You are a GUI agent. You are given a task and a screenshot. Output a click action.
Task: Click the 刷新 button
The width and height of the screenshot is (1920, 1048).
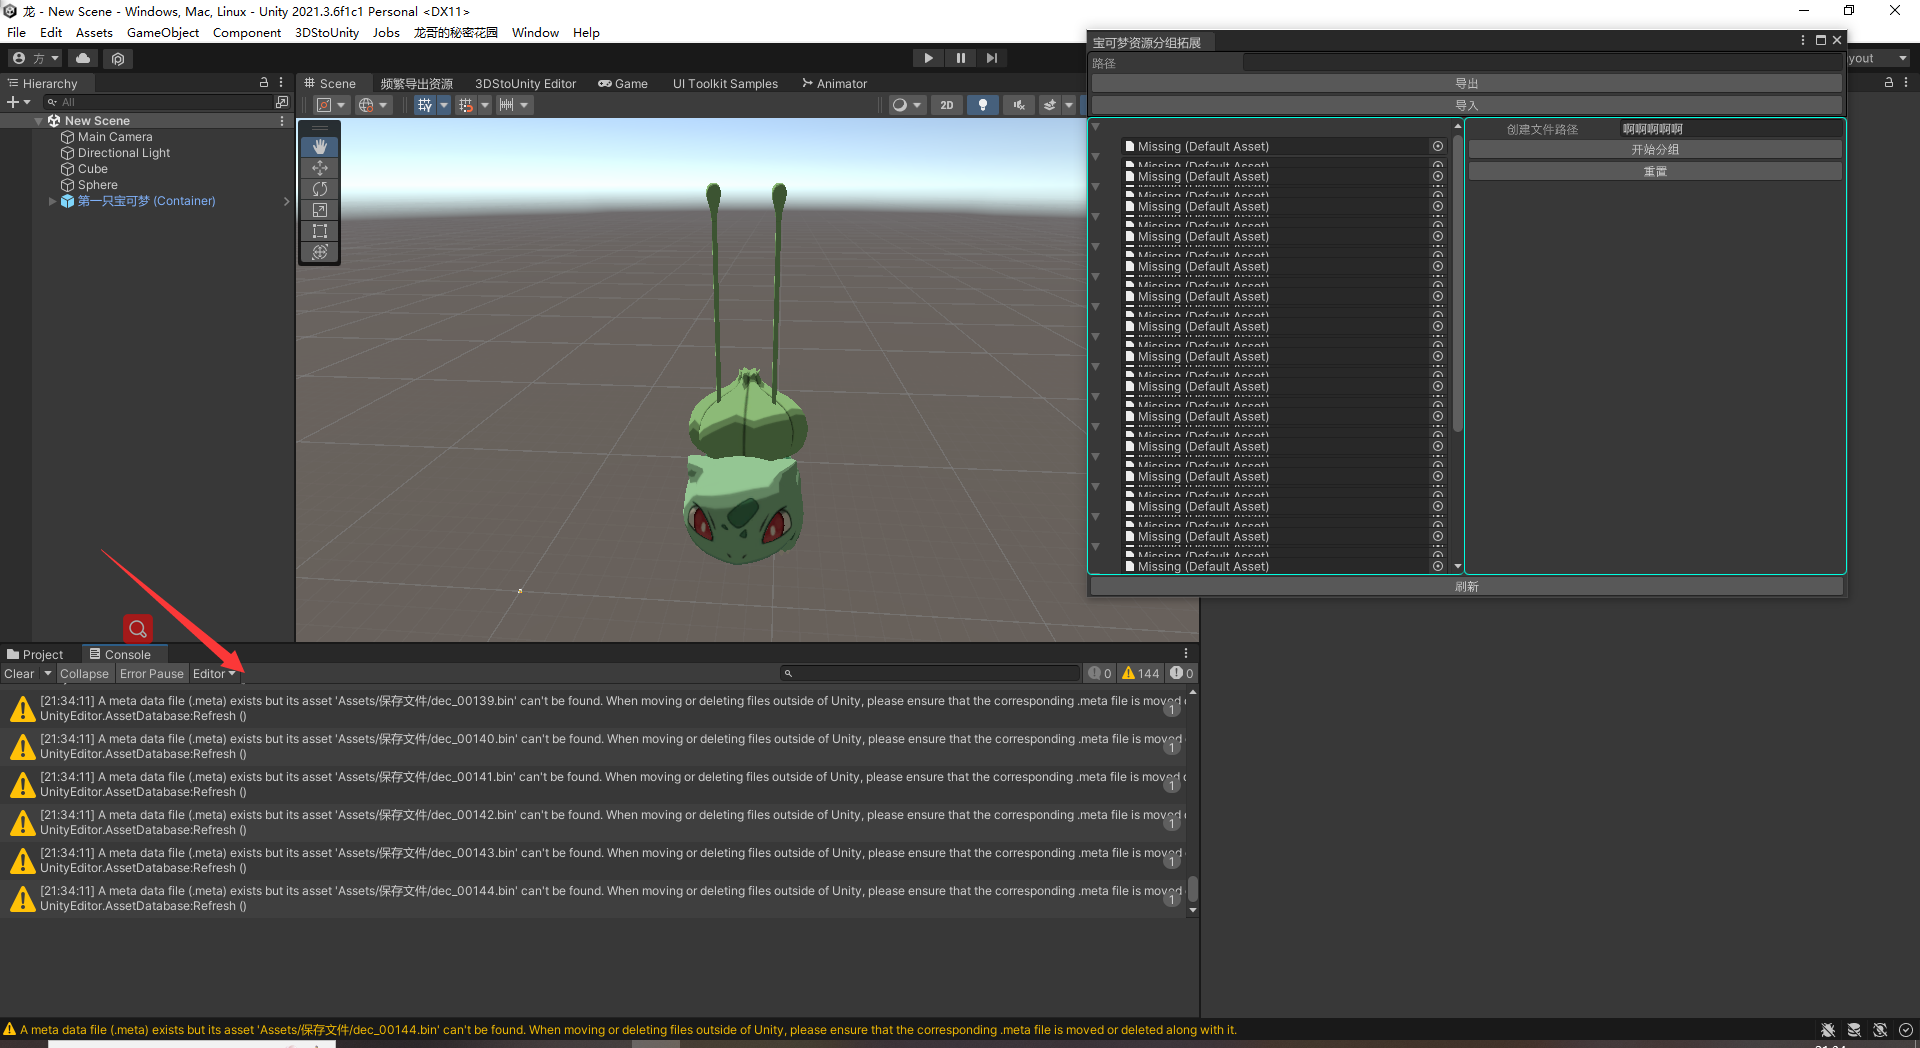[x=1466, y=587]
